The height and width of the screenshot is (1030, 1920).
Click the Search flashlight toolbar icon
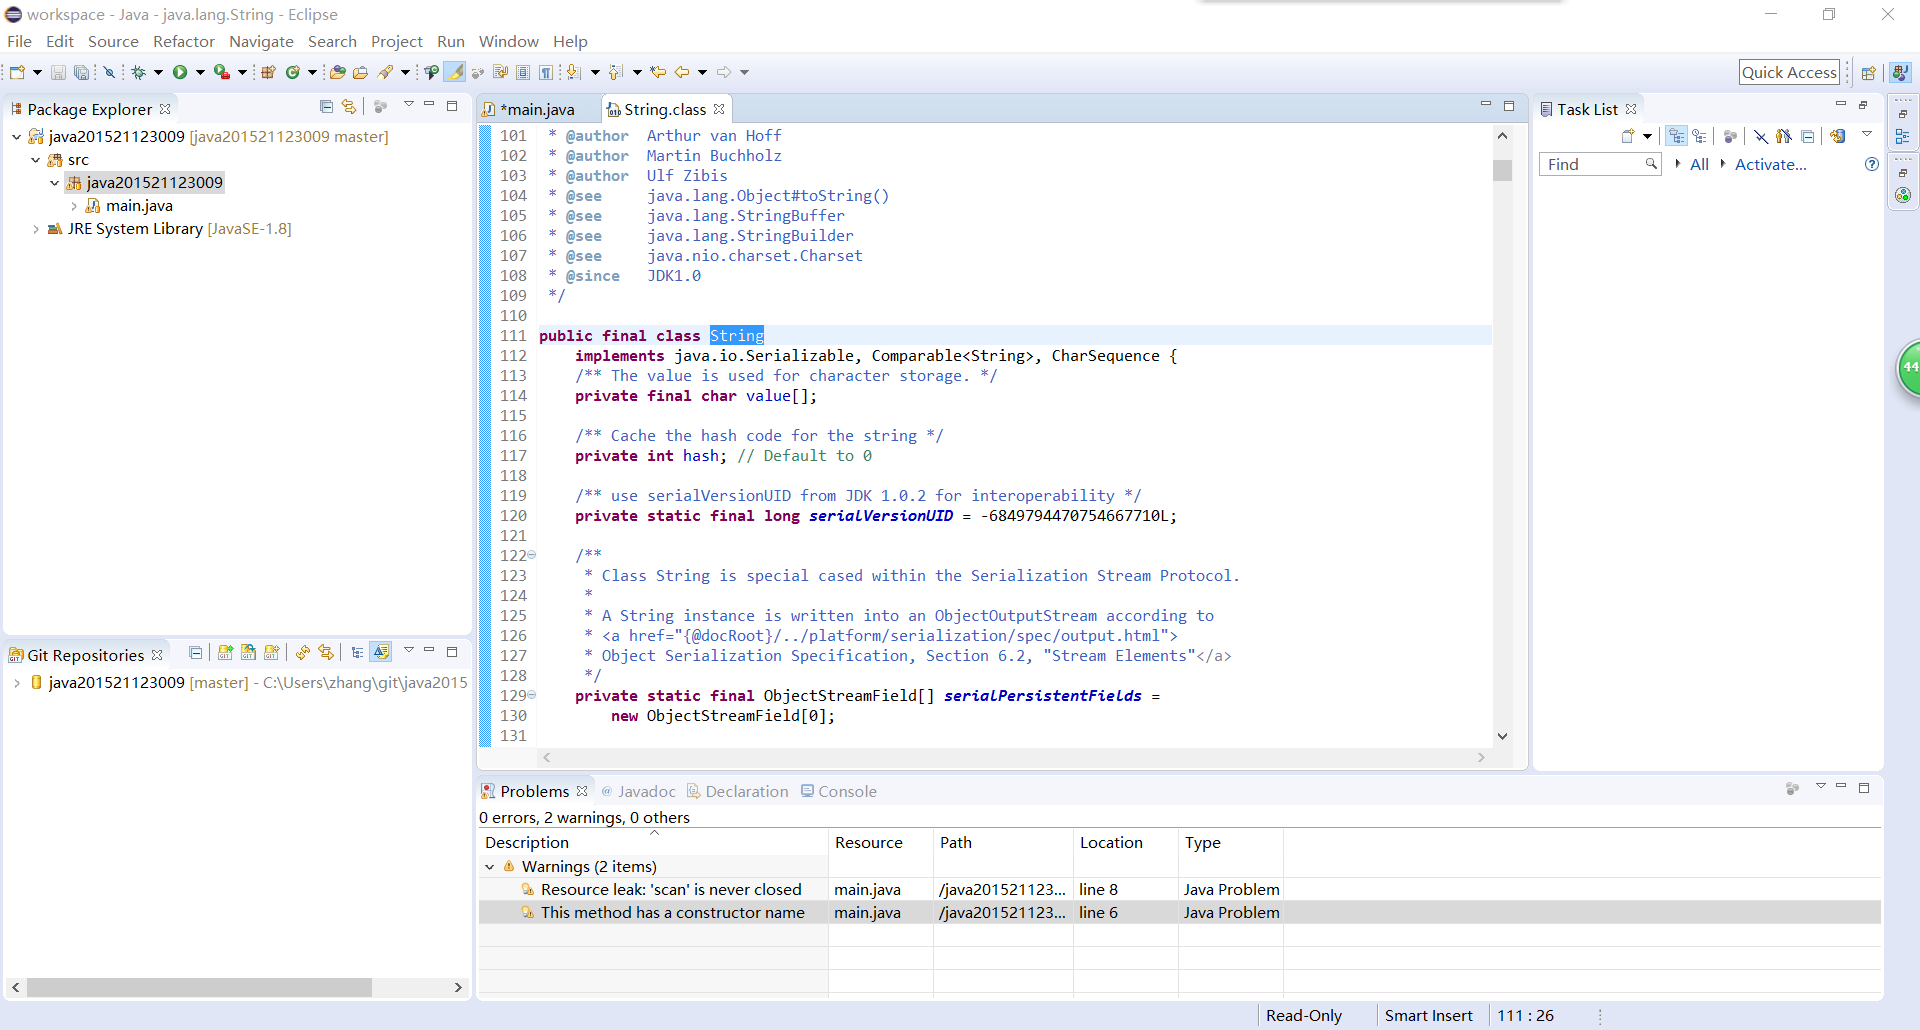point(385,72)
